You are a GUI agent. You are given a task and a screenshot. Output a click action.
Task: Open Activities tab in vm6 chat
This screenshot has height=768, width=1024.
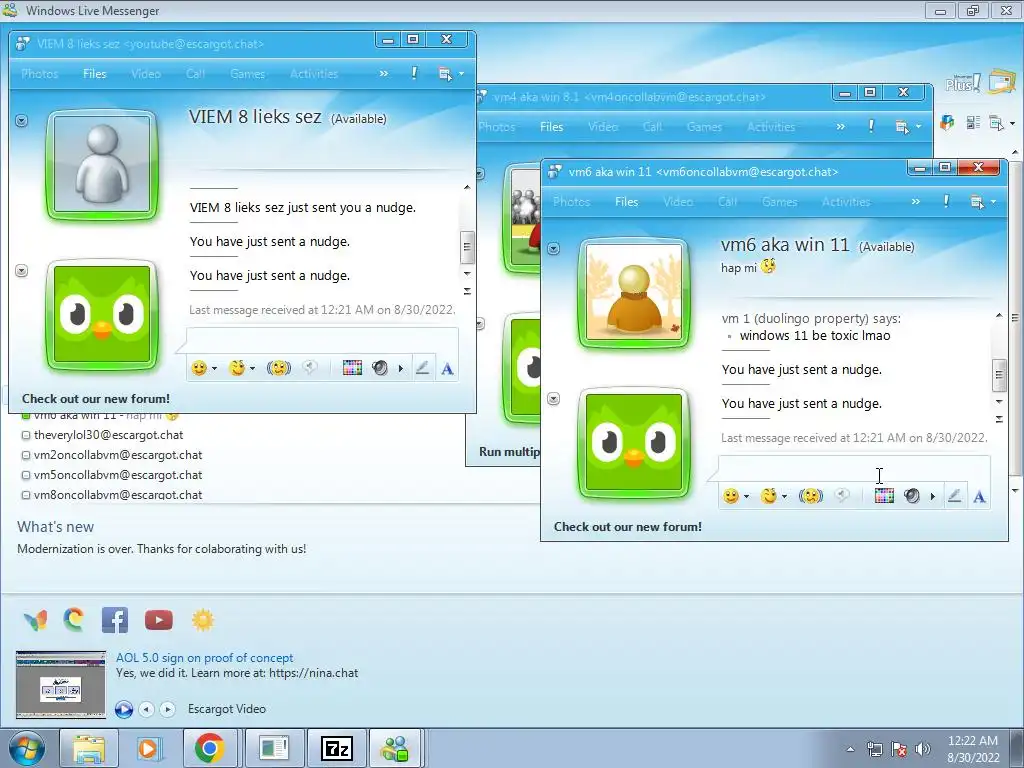pos(846,202)
